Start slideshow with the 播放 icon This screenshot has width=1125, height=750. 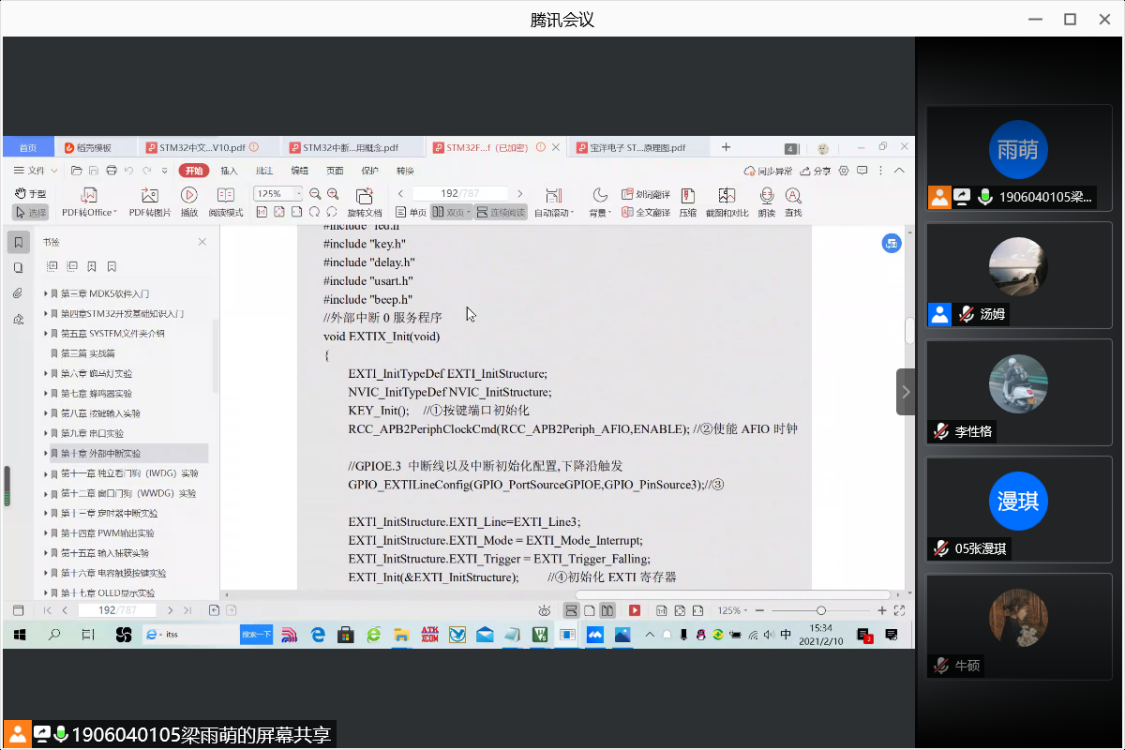189,196
